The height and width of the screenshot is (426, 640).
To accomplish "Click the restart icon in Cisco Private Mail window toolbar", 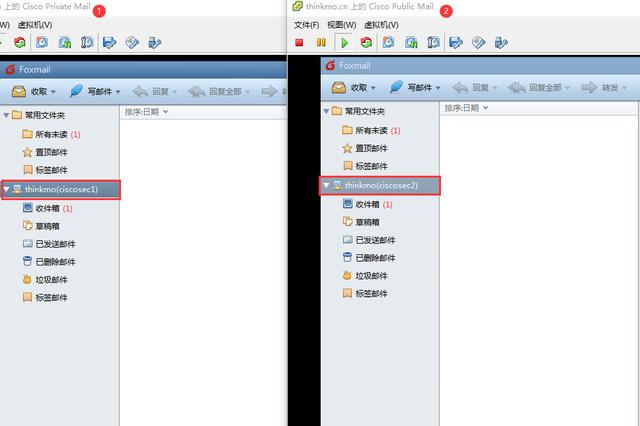I will pyautogui.click(x=20, y=42).
